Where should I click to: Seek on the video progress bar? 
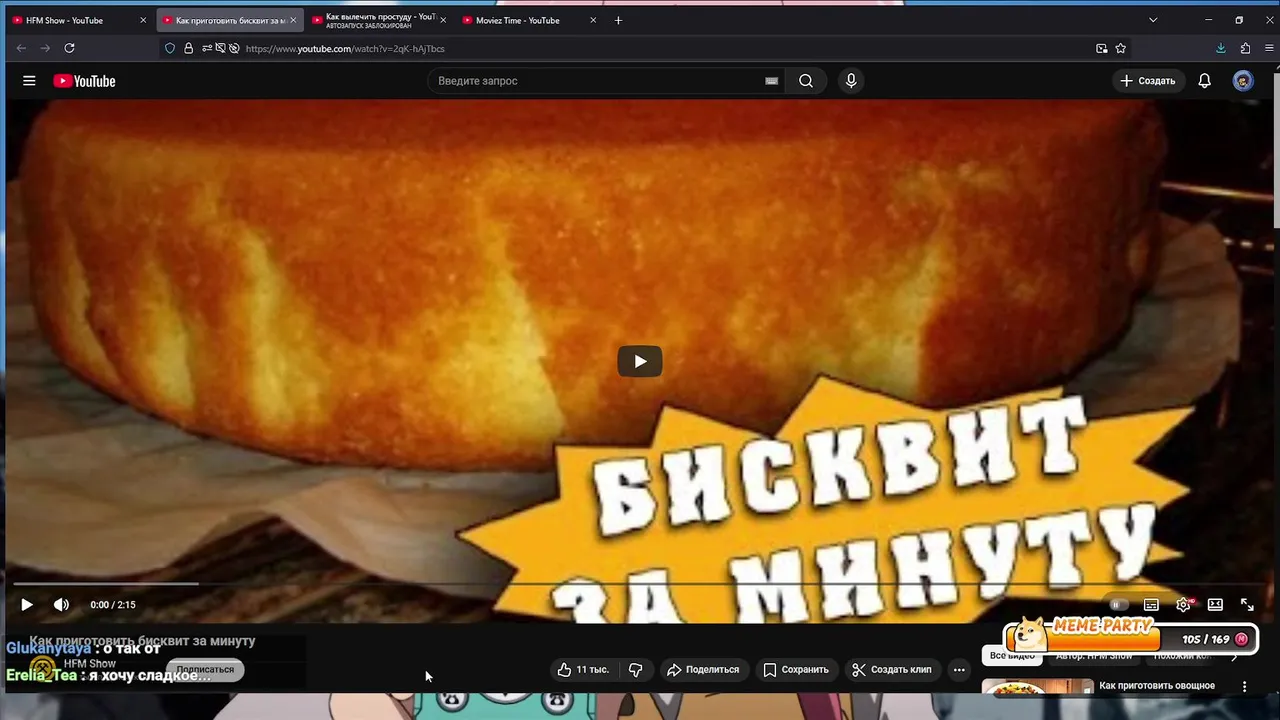click(x=640, y=583)
